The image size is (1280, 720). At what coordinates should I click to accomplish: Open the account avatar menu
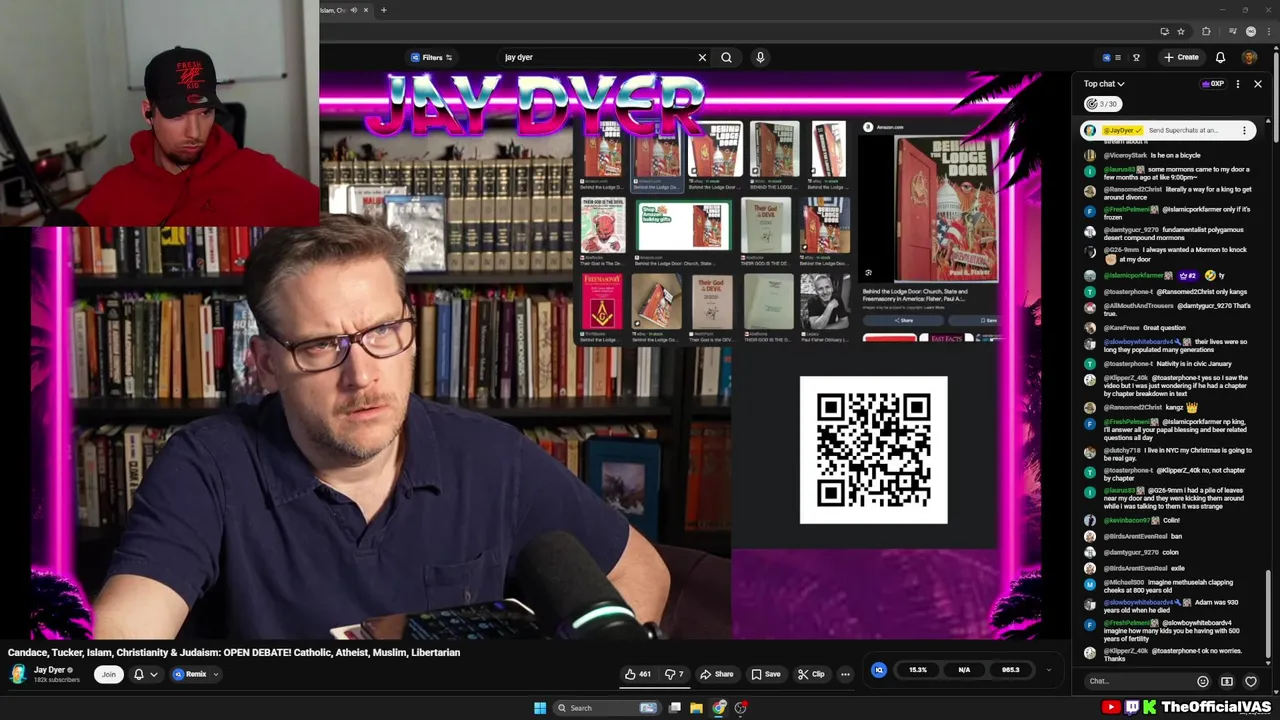point(1249,57)
